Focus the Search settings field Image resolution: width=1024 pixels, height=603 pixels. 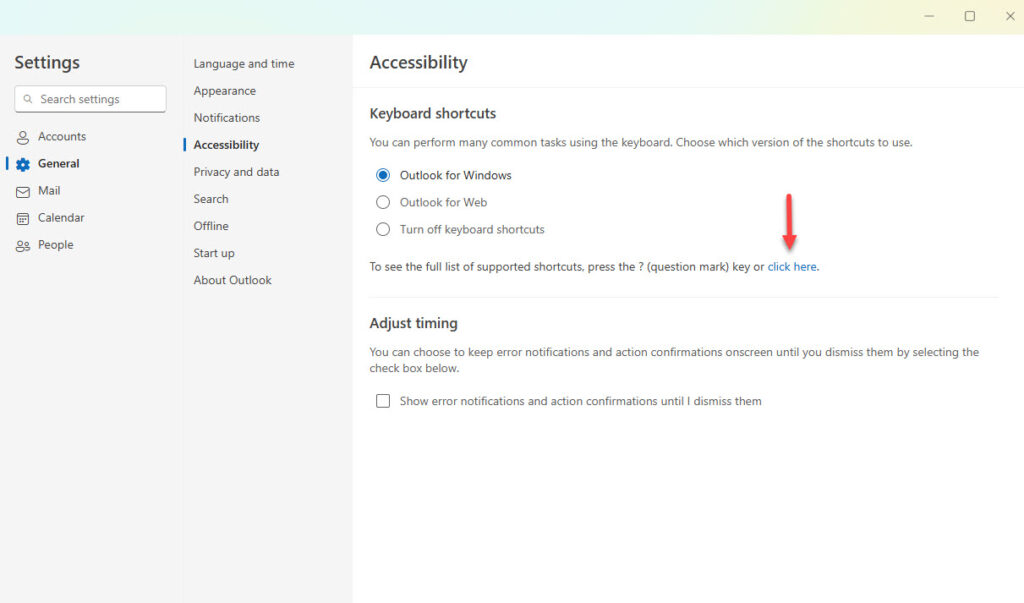point(90,99)
